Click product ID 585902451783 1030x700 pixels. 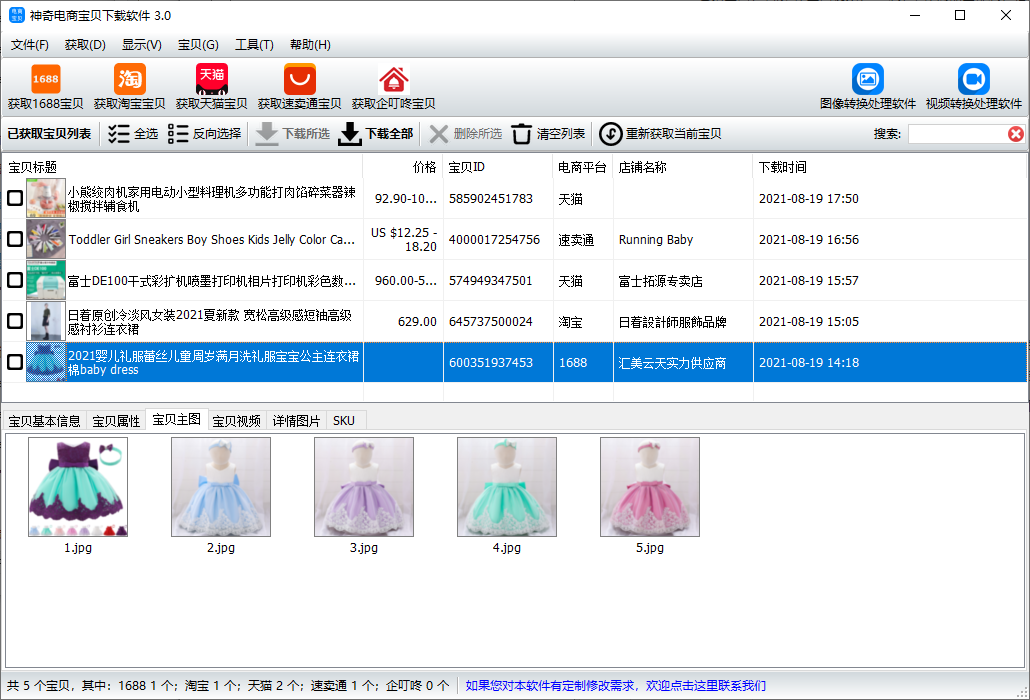(491, 198)
